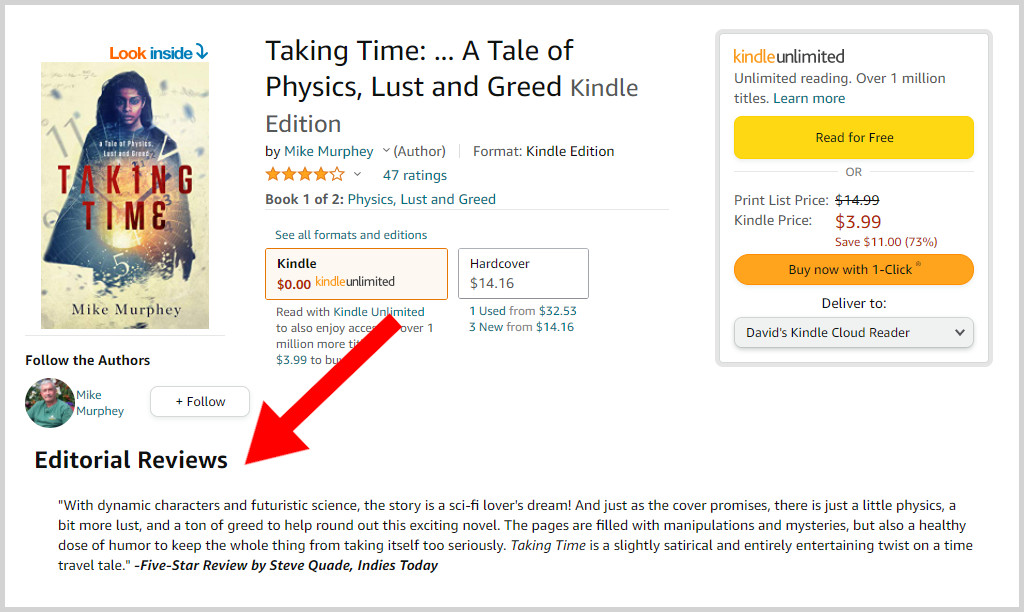Click Mike Murphy's author profile photo
Viewport: 1024px width, 612px height.
coord(49,403)
